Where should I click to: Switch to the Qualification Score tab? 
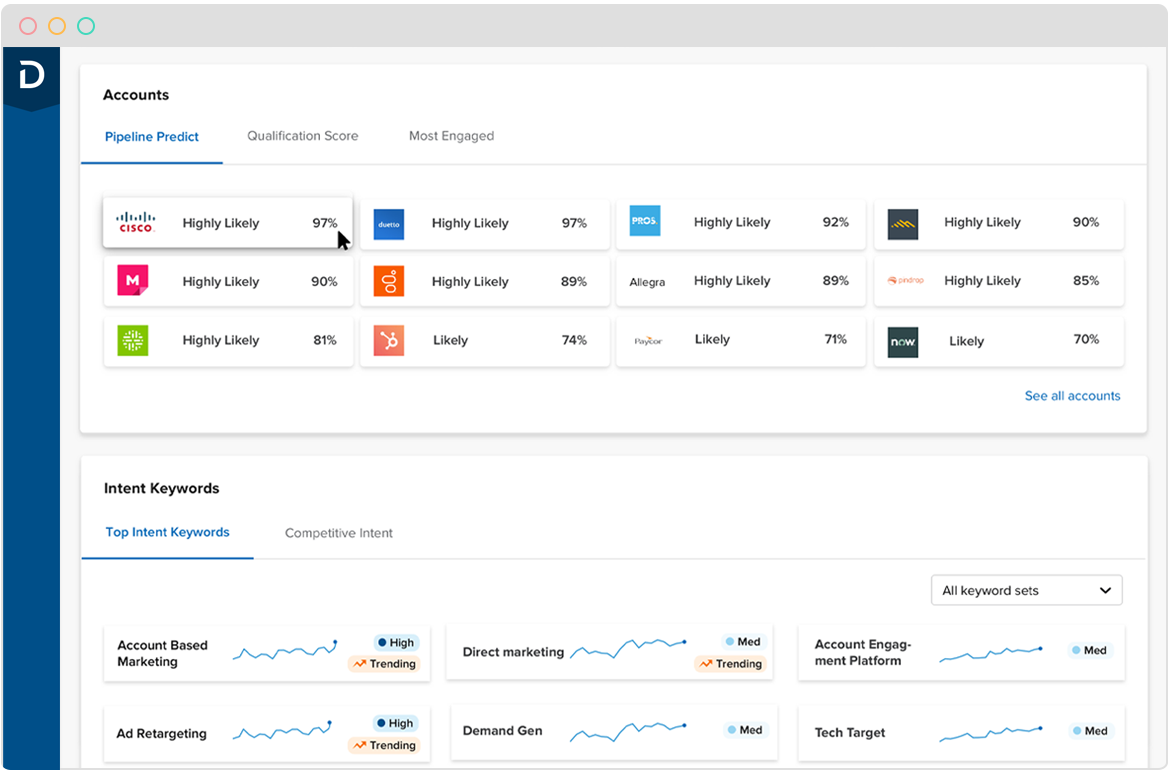pyautogui.click(x=302, y=136)
